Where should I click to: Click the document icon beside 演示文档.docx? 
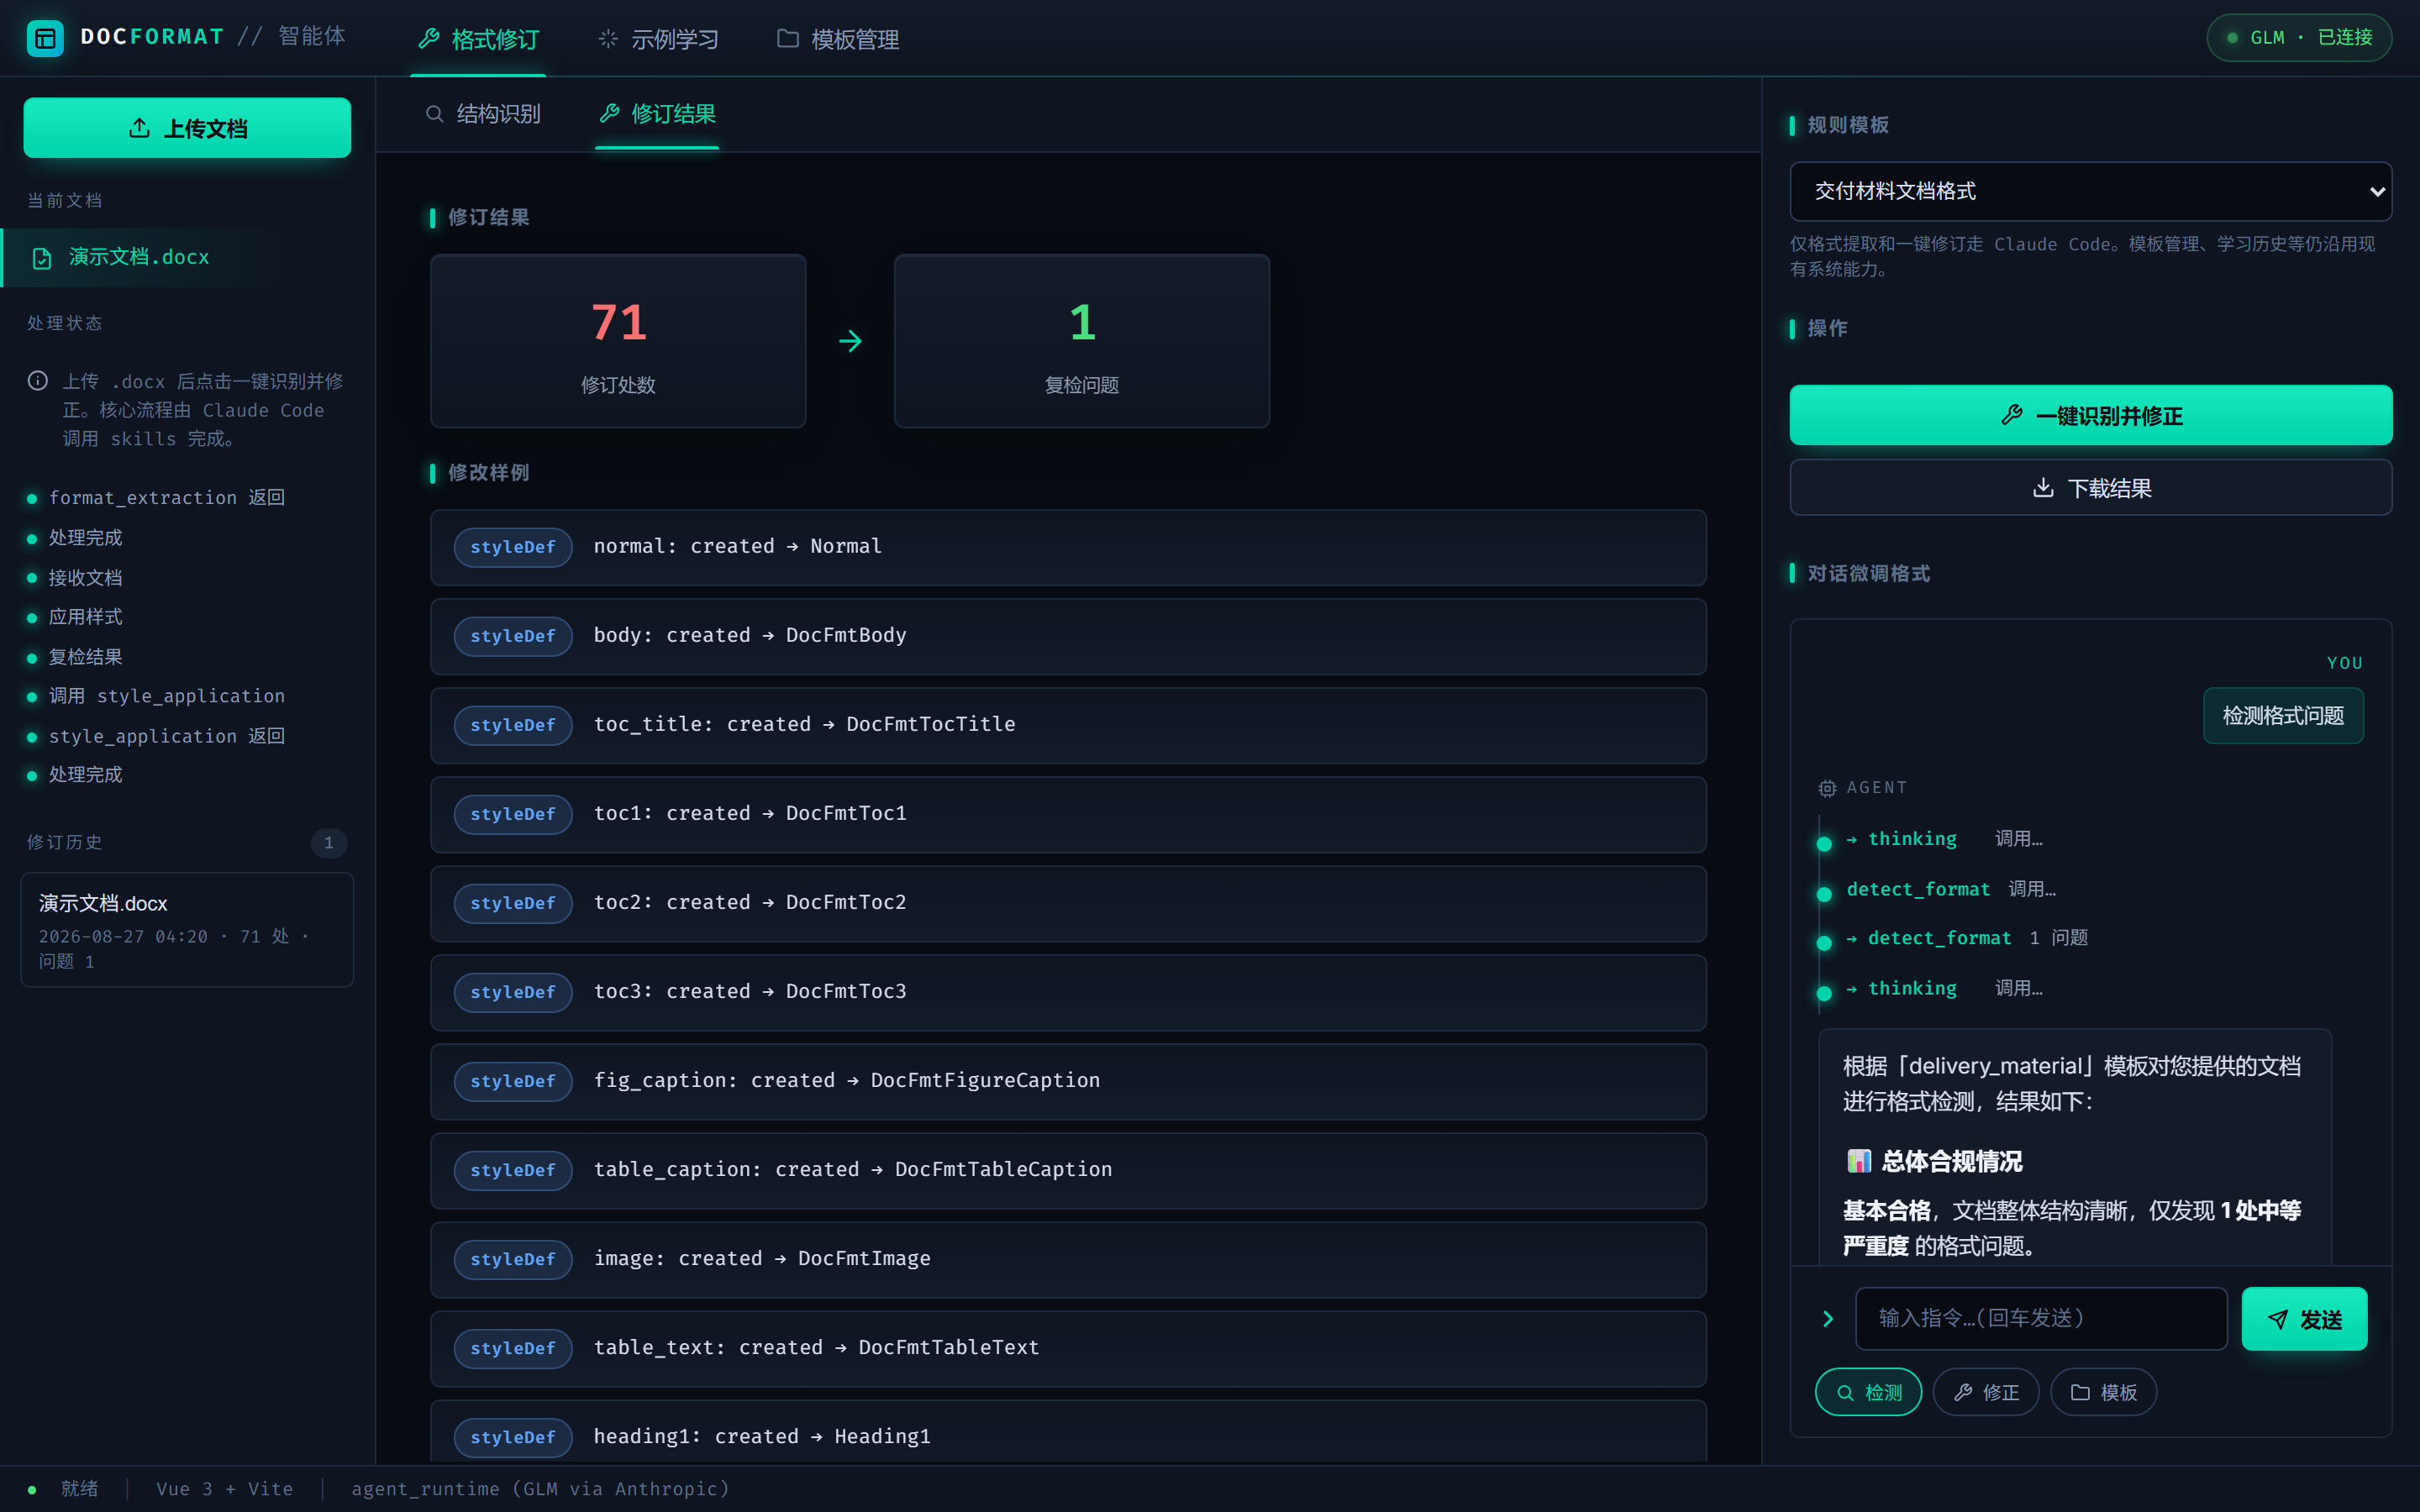point(42,259)
